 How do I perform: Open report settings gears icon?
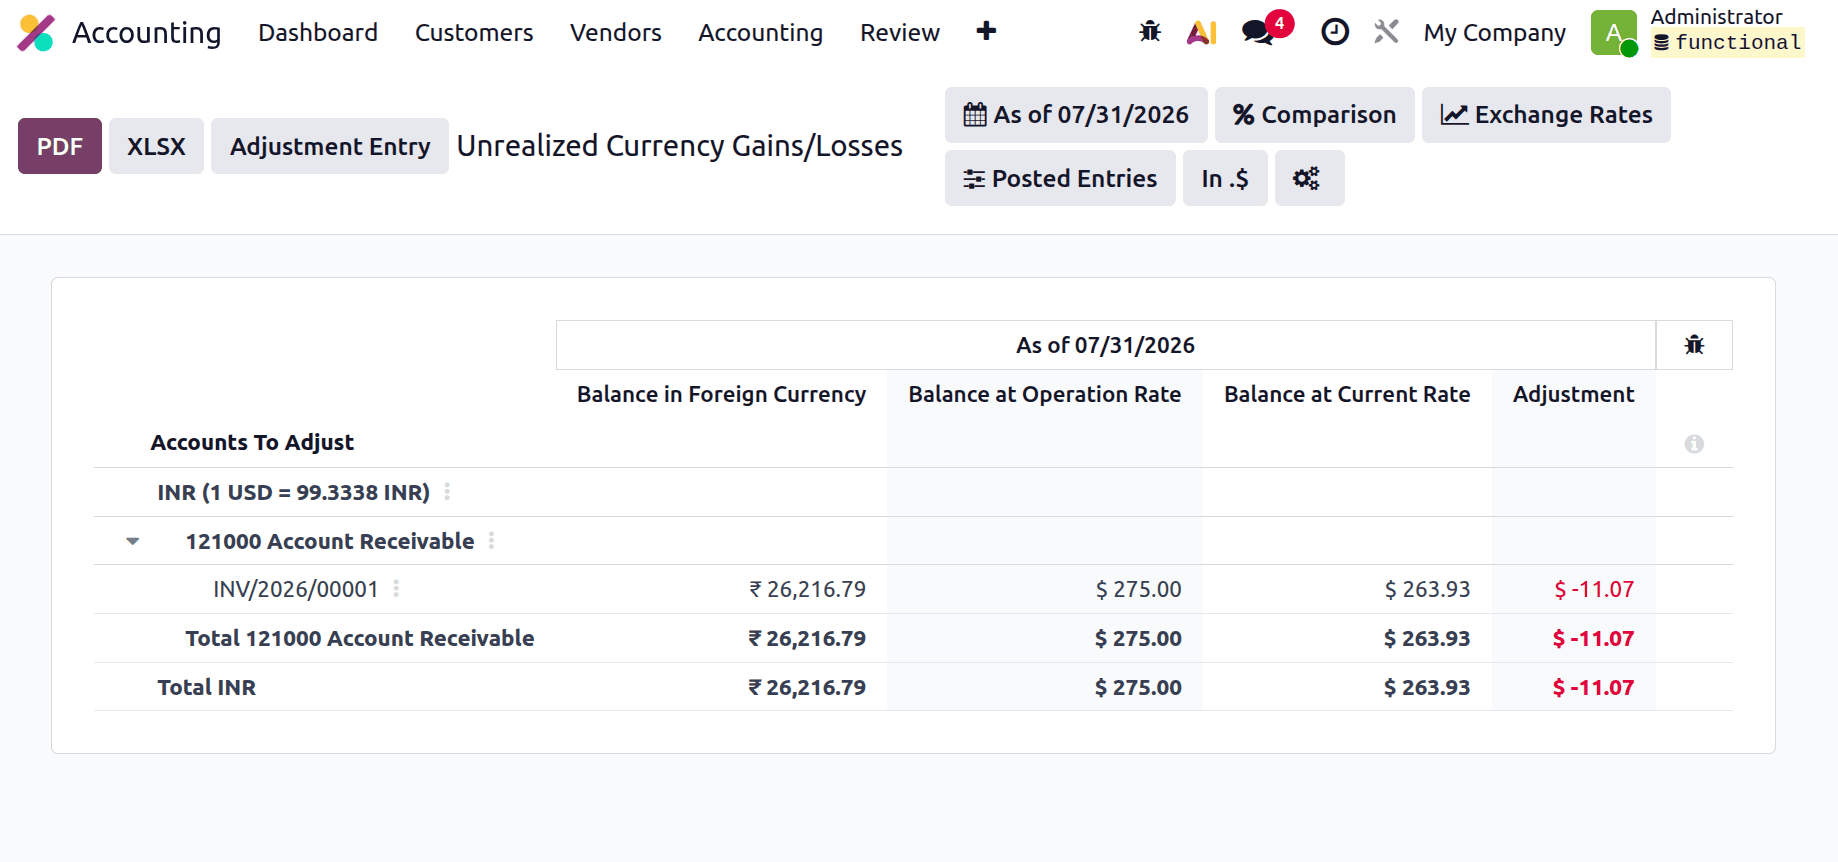coord(1307,178)
